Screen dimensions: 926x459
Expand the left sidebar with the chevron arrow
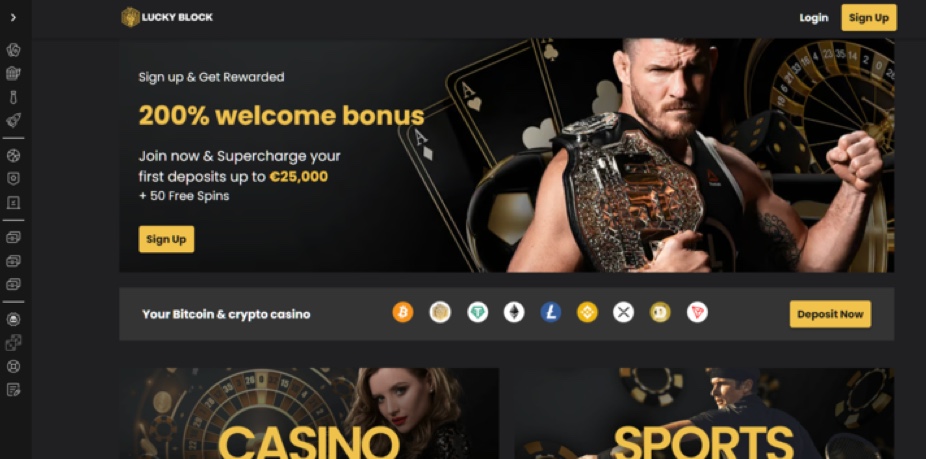13,18
